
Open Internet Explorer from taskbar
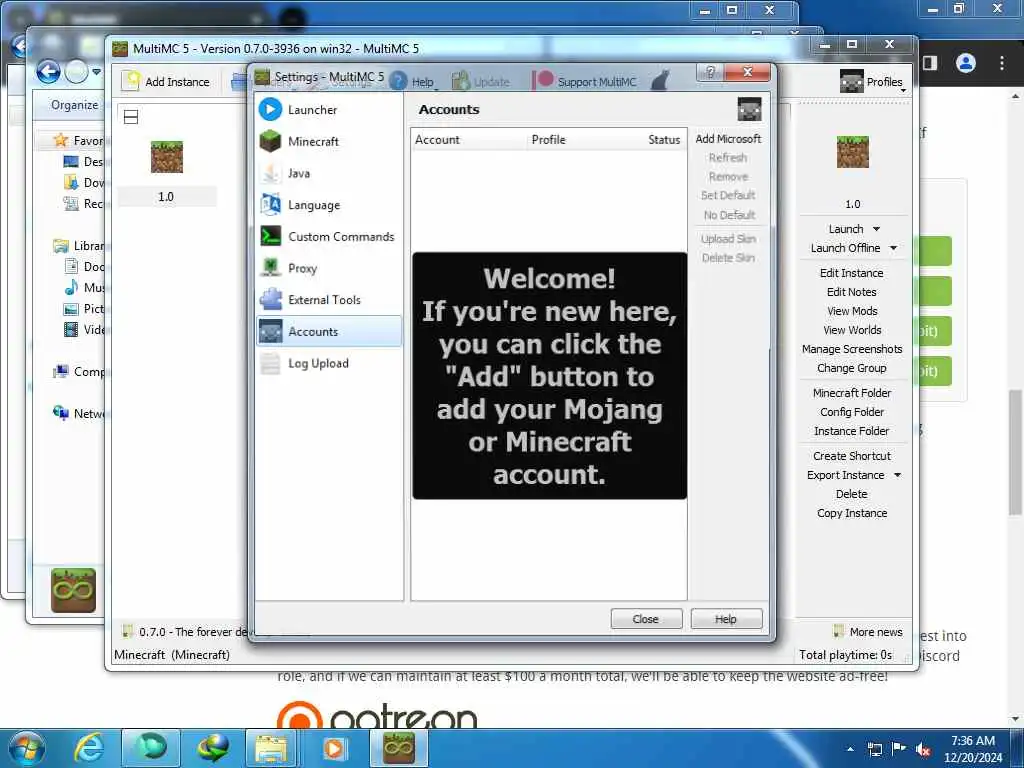coord(89,748)
